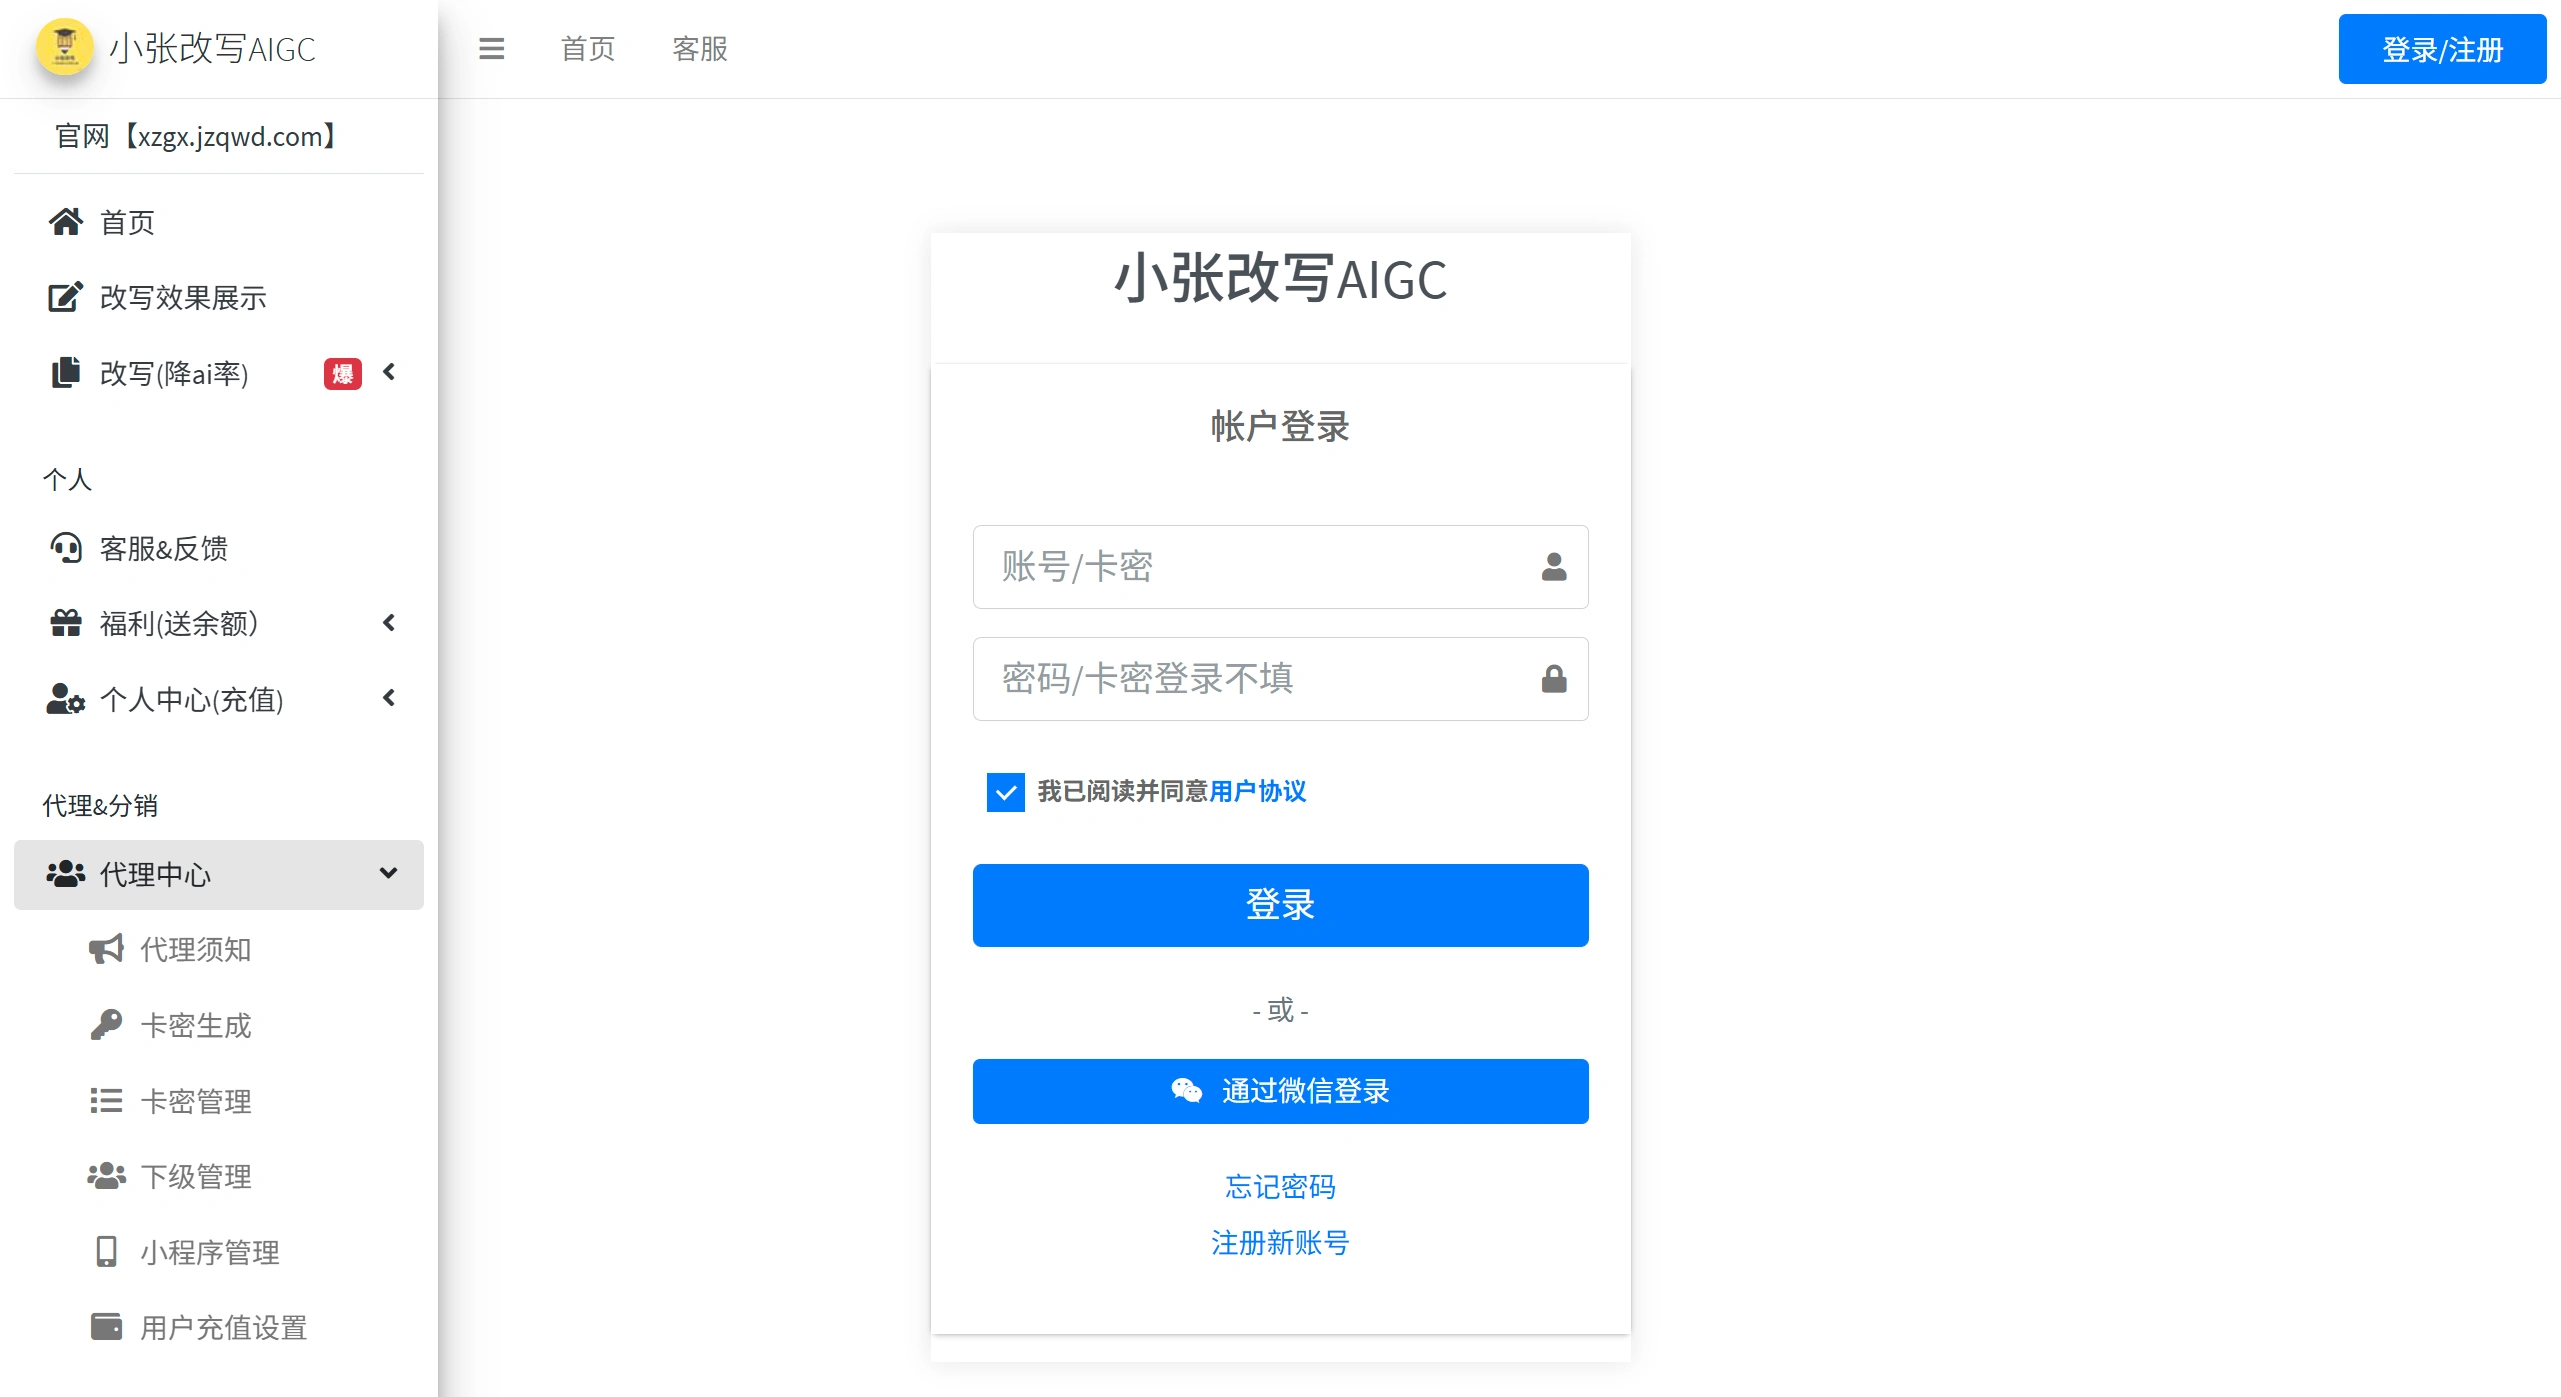Click the blue WeChat login button
The width and height of the screenshot is (2561, 1397).
[x=1280, y=1091]
